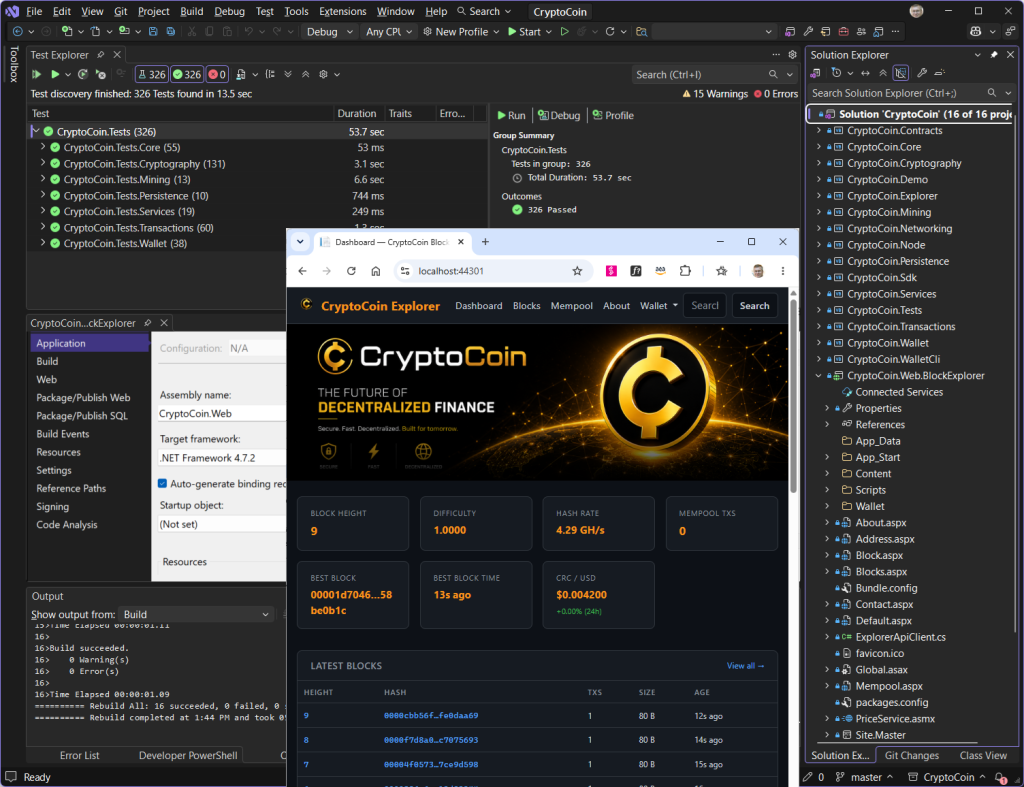1024x787 pixels.
Task: Toggle the Auto-generate binding redirects checkbox
Action: pyautogui.click(x=163, y=484)
